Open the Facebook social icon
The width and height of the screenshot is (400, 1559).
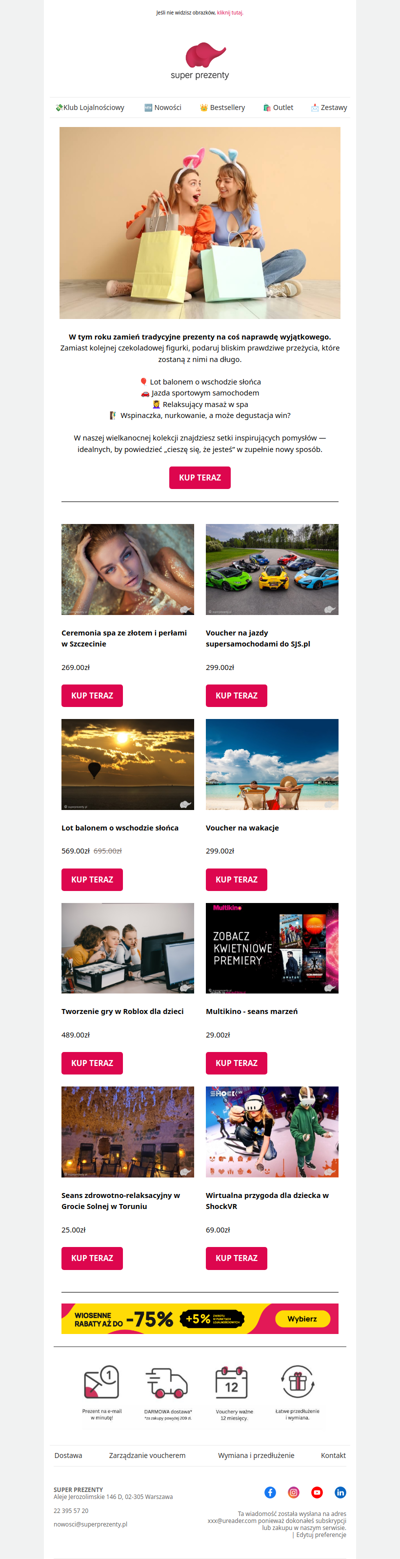[x=270, y=1492]
